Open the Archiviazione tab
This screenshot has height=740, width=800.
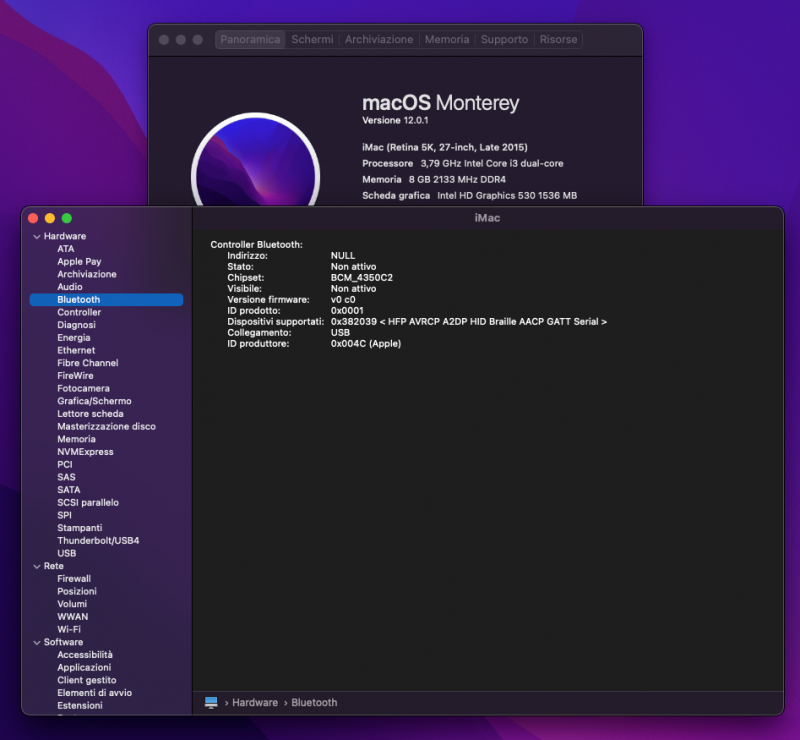click(379, 40)
